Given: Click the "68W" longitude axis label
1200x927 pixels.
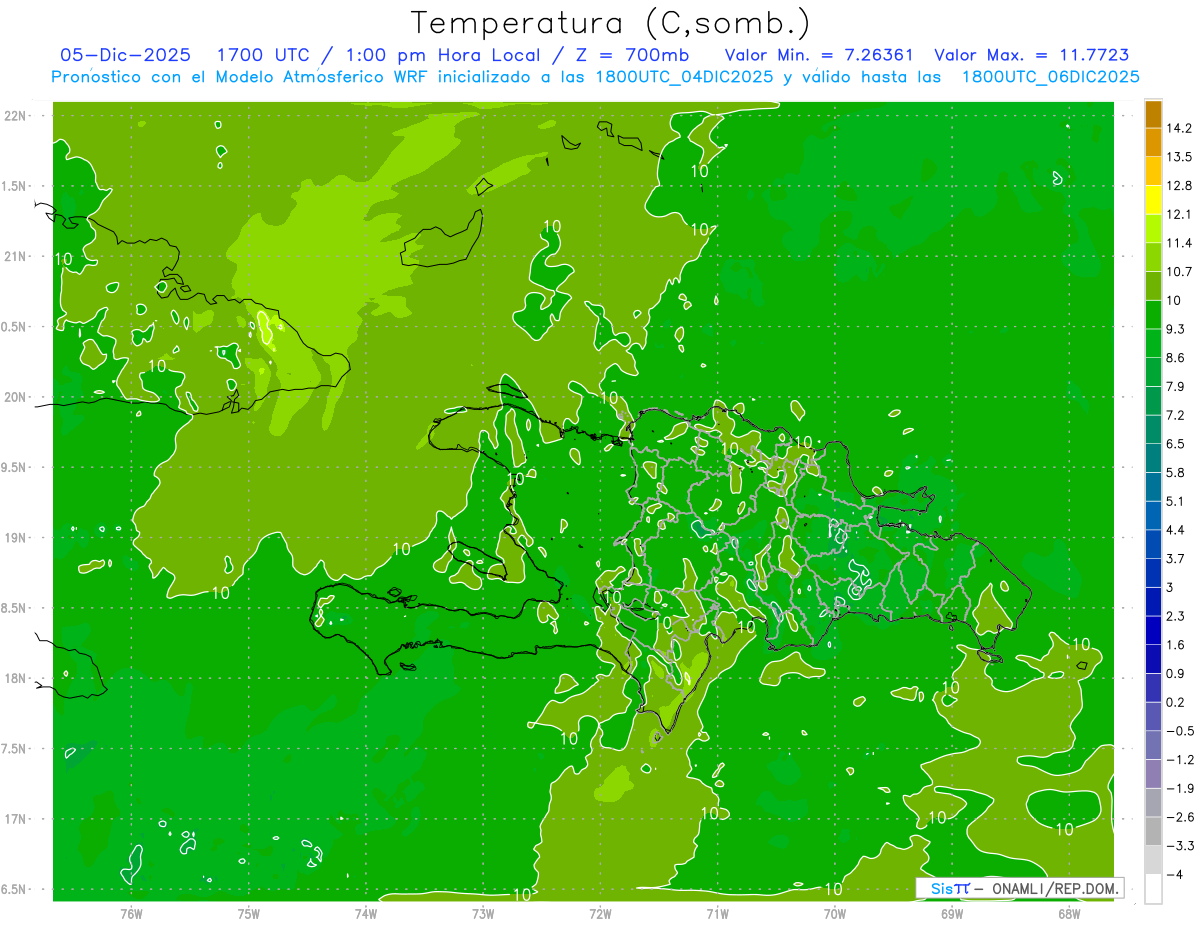Looking at the screenshot, I should [1069, 913].
